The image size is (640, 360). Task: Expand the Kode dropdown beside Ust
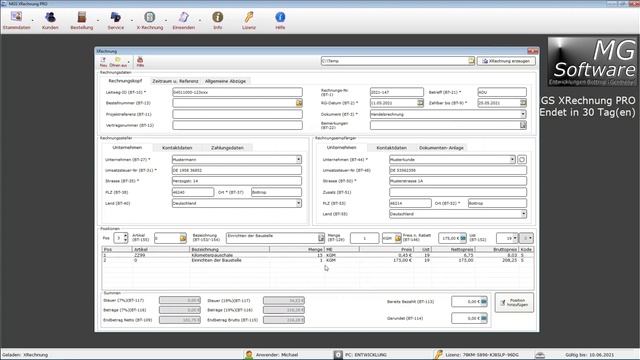(530, 238)
